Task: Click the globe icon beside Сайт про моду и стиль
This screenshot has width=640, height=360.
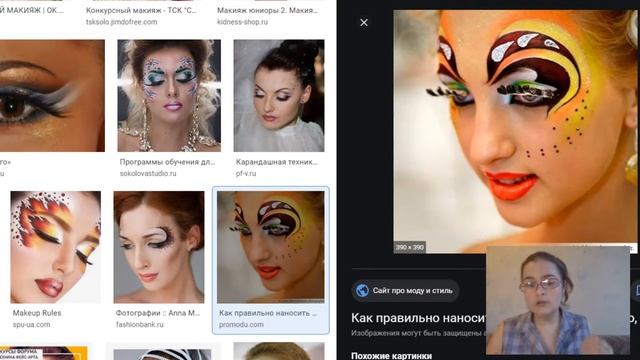Action: pyautogui.click(x=362, y=291)
